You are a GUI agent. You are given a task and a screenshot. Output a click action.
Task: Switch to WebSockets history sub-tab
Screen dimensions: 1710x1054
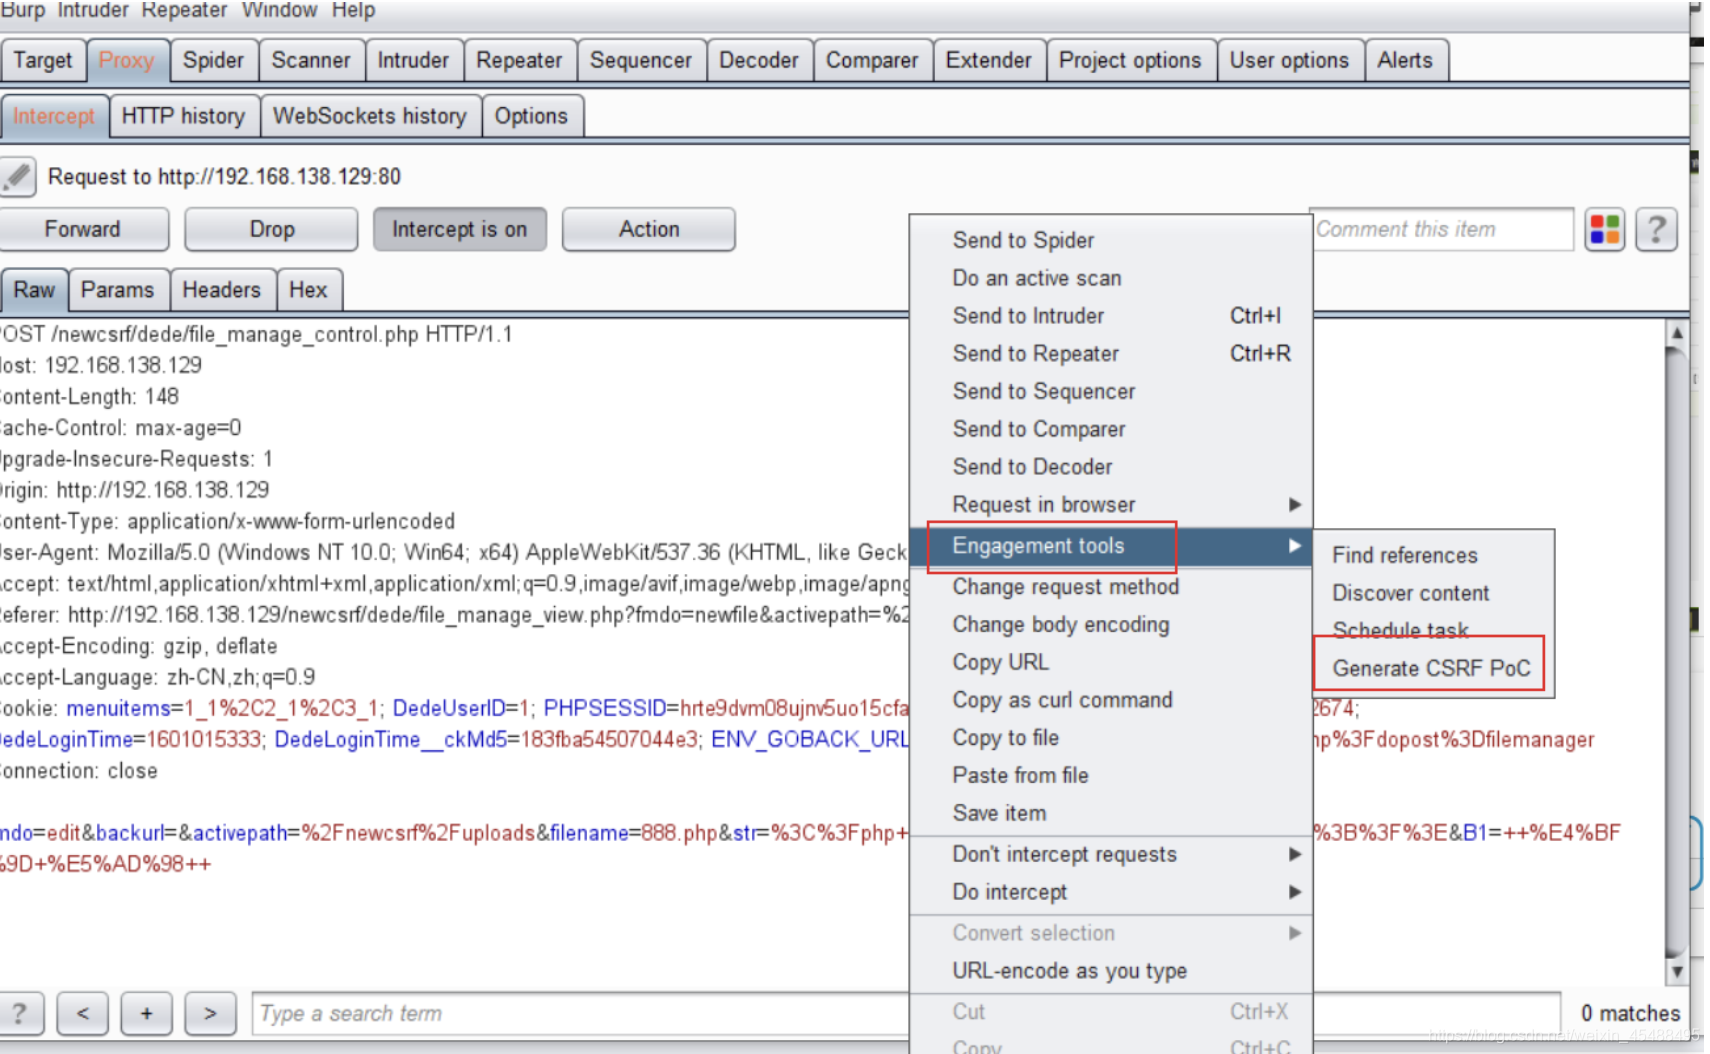click(x=370, y=116)
